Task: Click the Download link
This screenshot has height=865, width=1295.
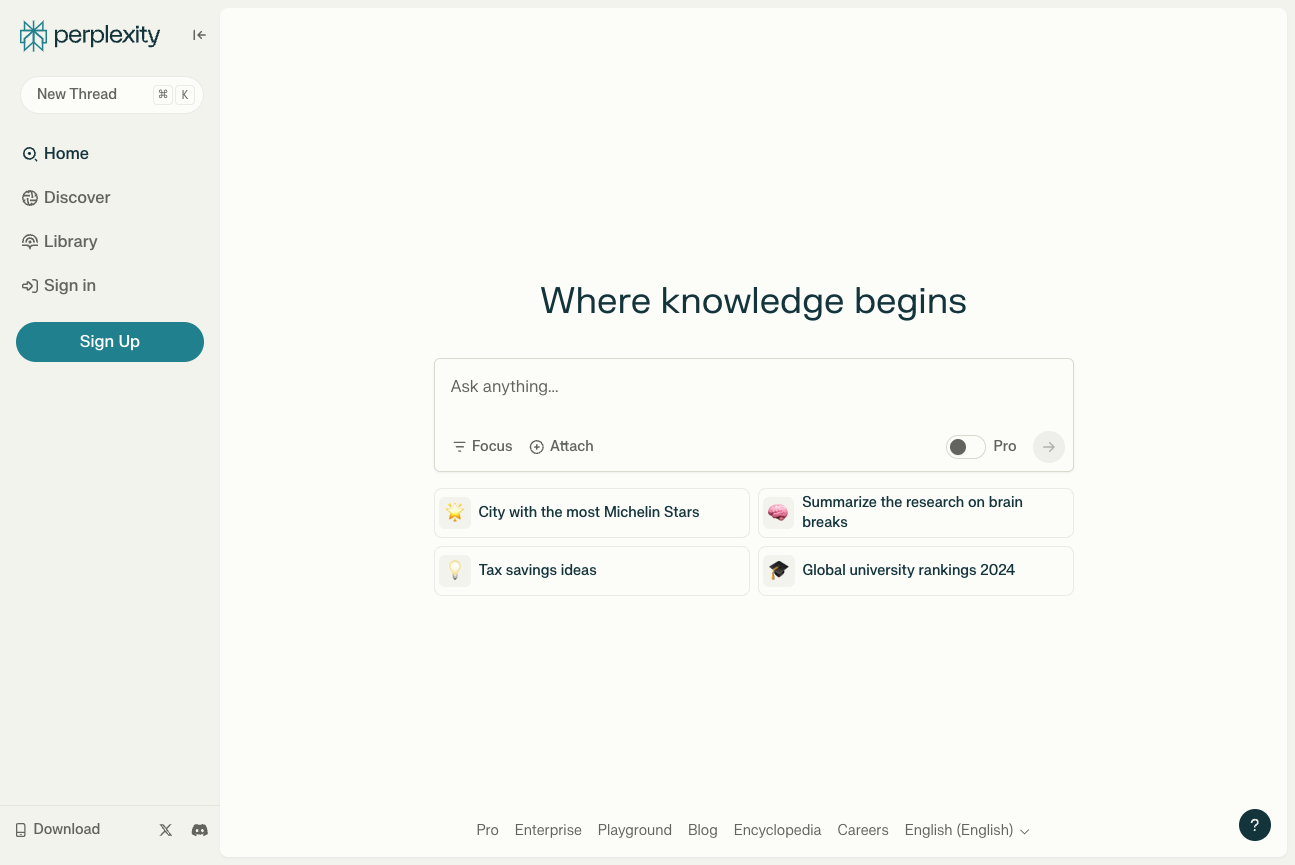Action: tap(57, 829)
